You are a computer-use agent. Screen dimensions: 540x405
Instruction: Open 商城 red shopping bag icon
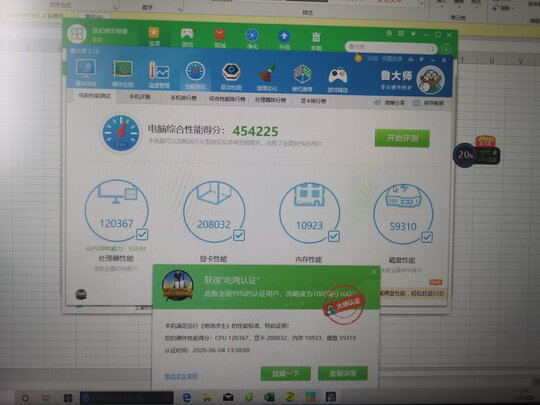[219, 34]
